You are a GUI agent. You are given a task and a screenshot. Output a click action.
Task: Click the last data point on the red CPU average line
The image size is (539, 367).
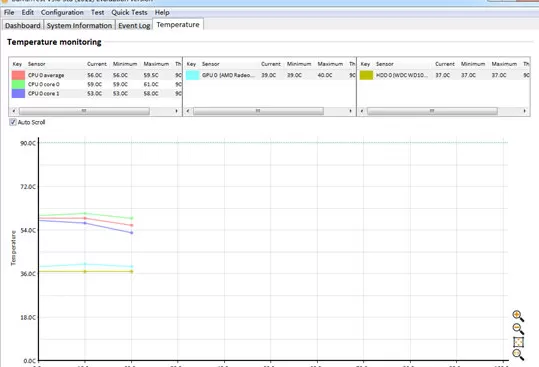[x=132, y=225]
